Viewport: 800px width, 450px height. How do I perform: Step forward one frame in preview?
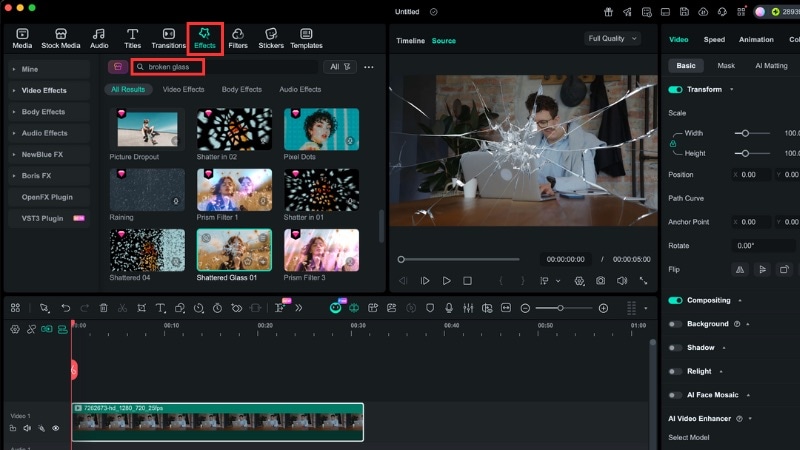click(x=424, y=281)
